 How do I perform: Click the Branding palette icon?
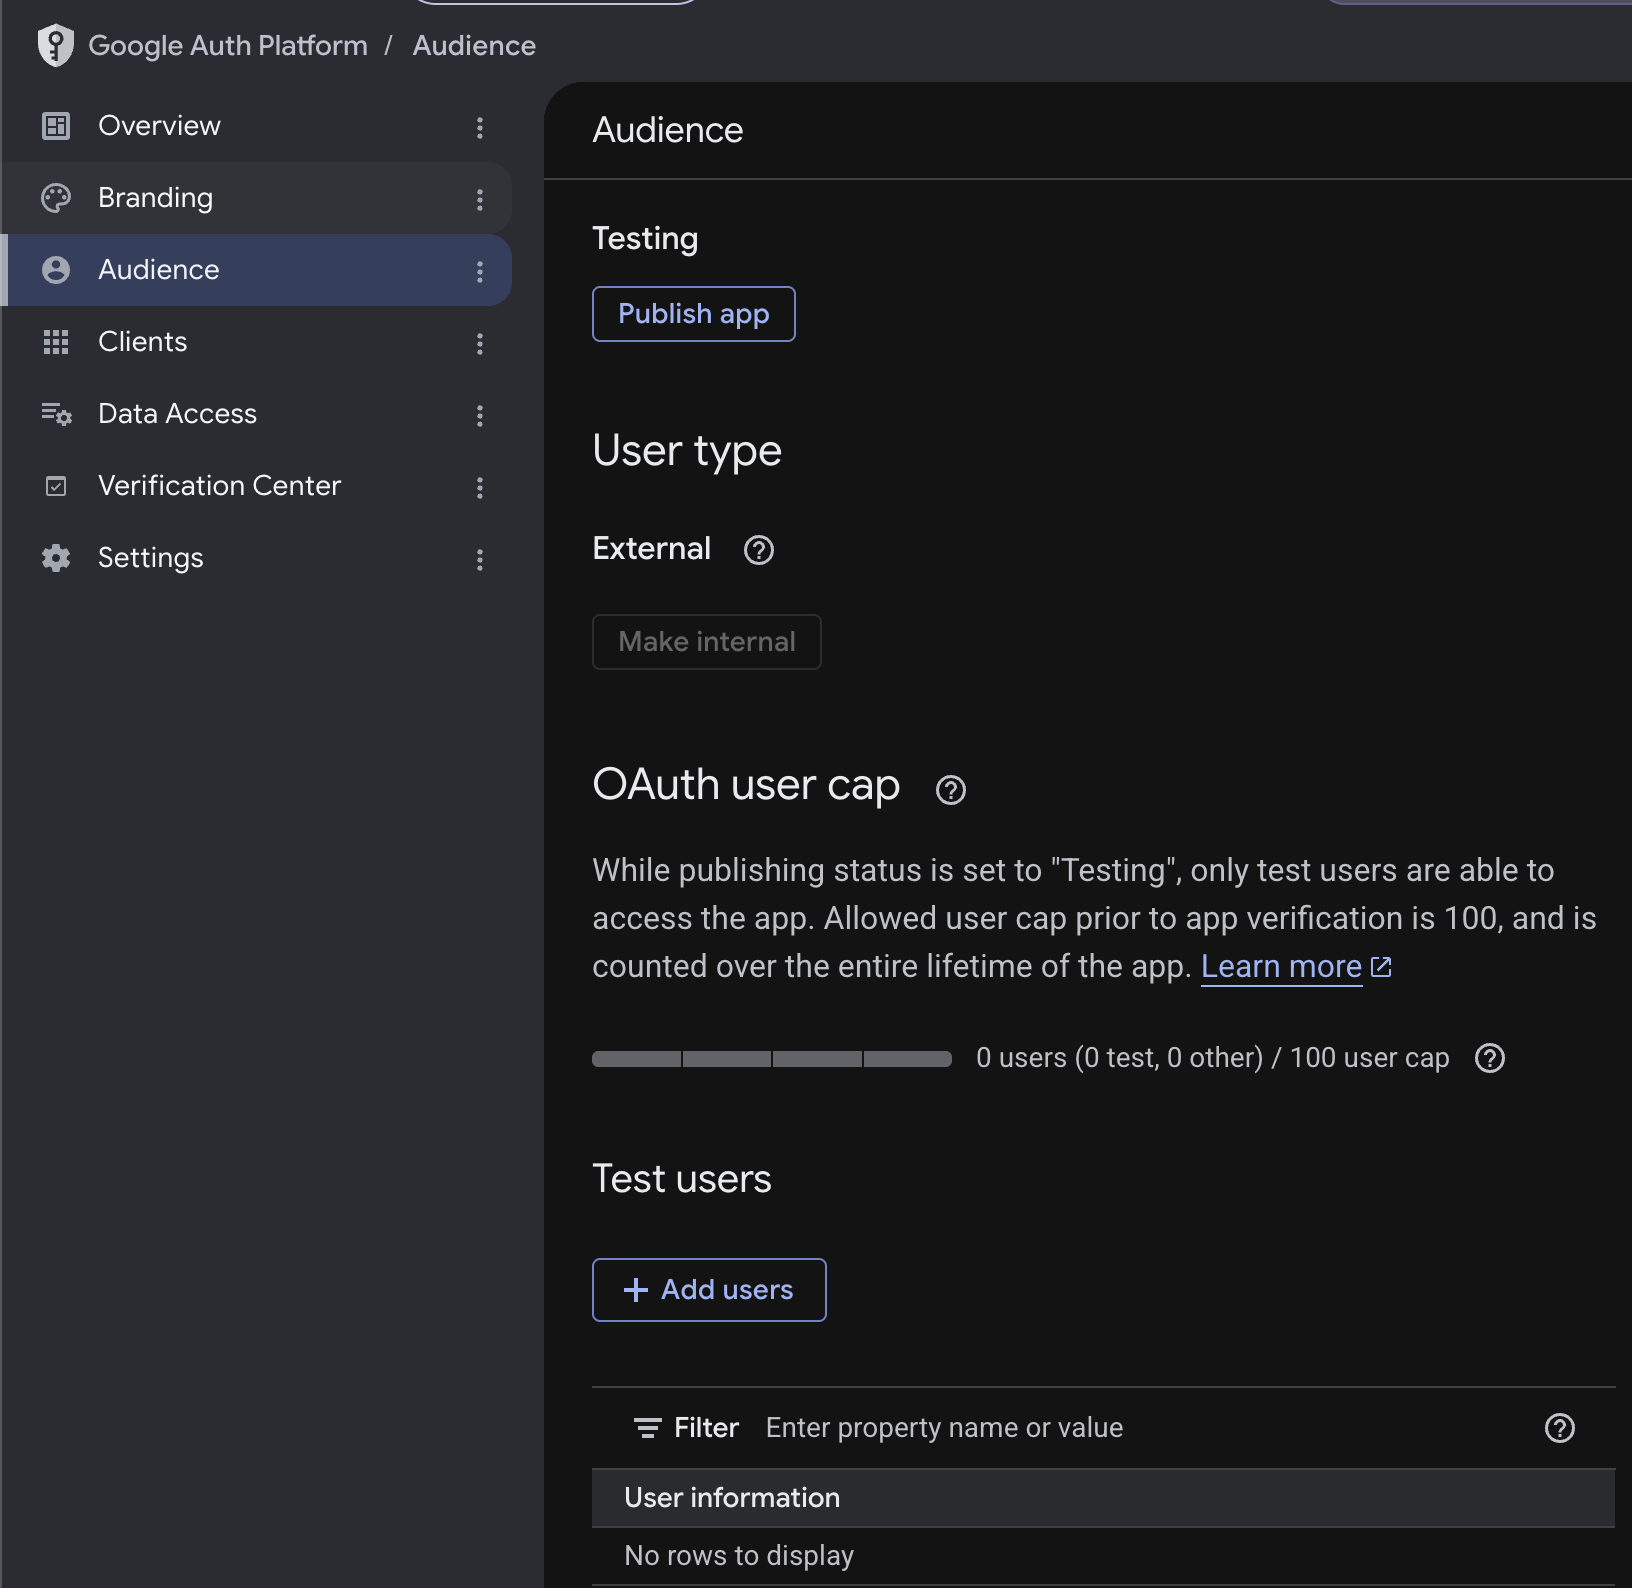pyautogui.click(x=56, y=198)
